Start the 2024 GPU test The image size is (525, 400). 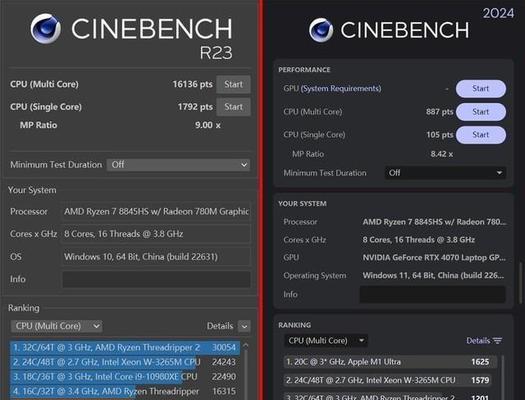click(x=481, y=89)
